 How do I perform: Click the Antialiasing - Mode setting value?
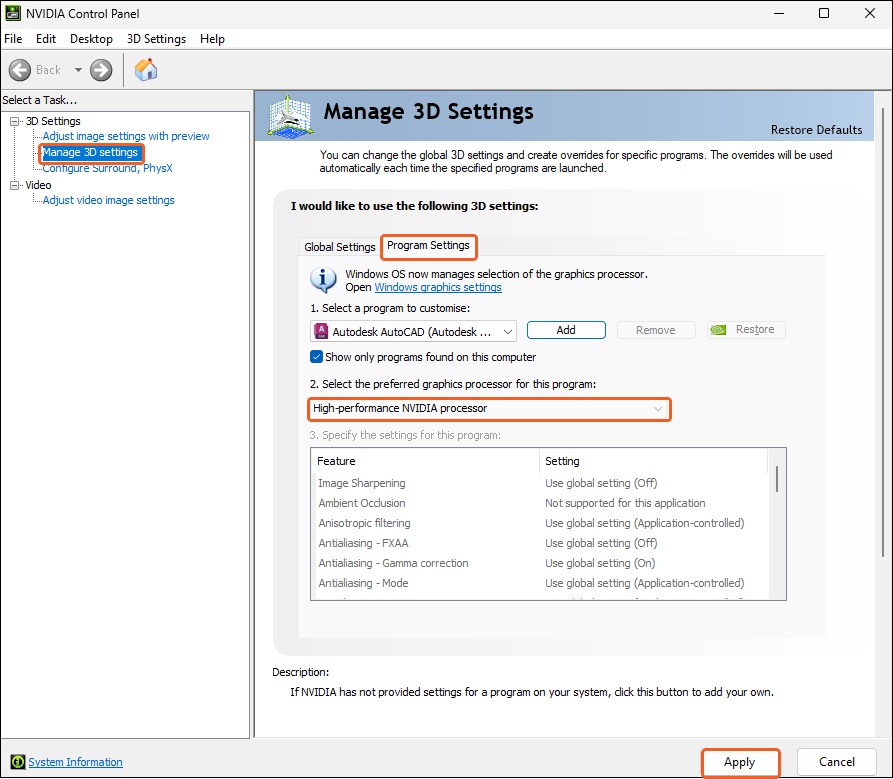645,583
